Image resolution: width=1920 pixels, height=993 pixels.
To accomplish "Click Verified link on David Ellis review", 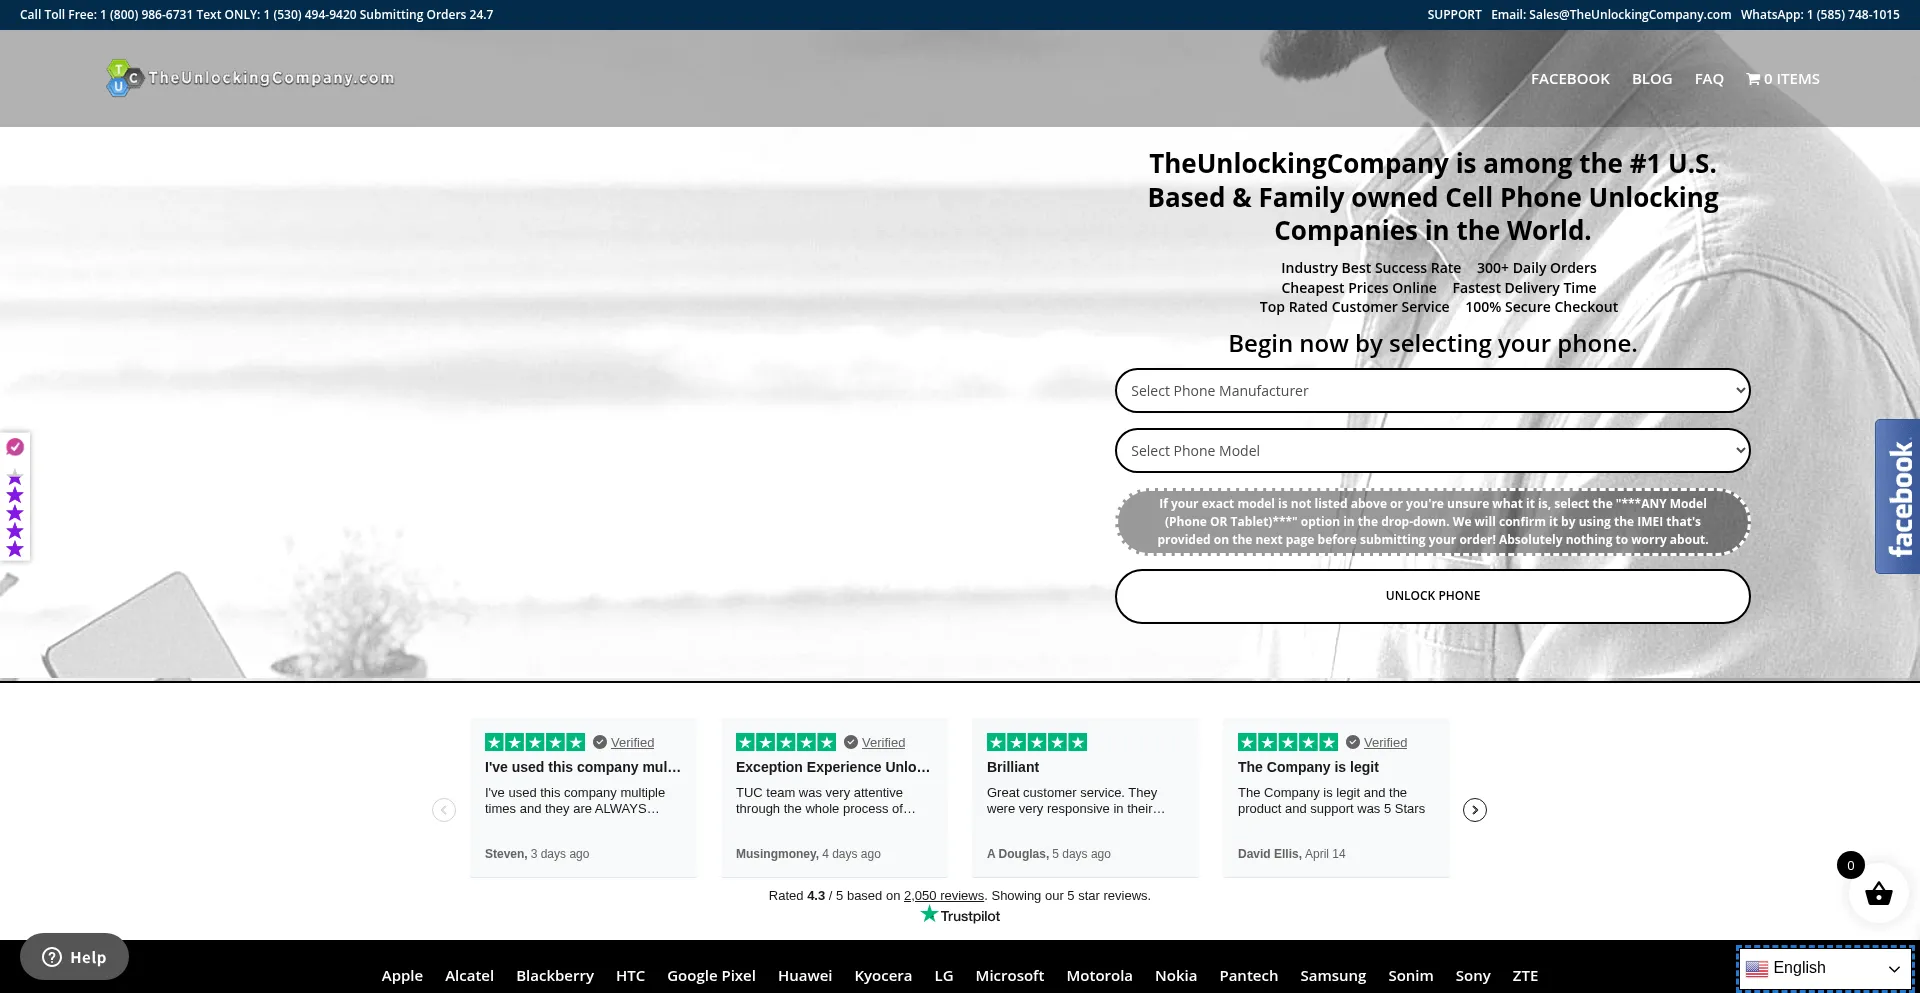I will 1385,743.
